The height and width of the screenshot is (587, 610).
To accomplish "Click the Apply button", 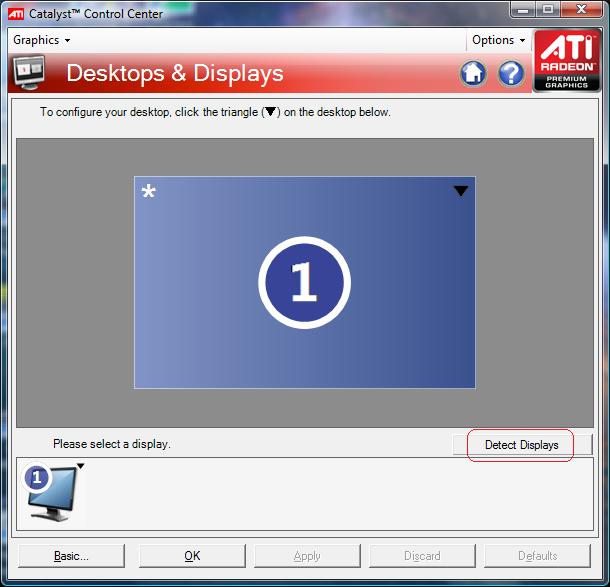I will 307,556.
